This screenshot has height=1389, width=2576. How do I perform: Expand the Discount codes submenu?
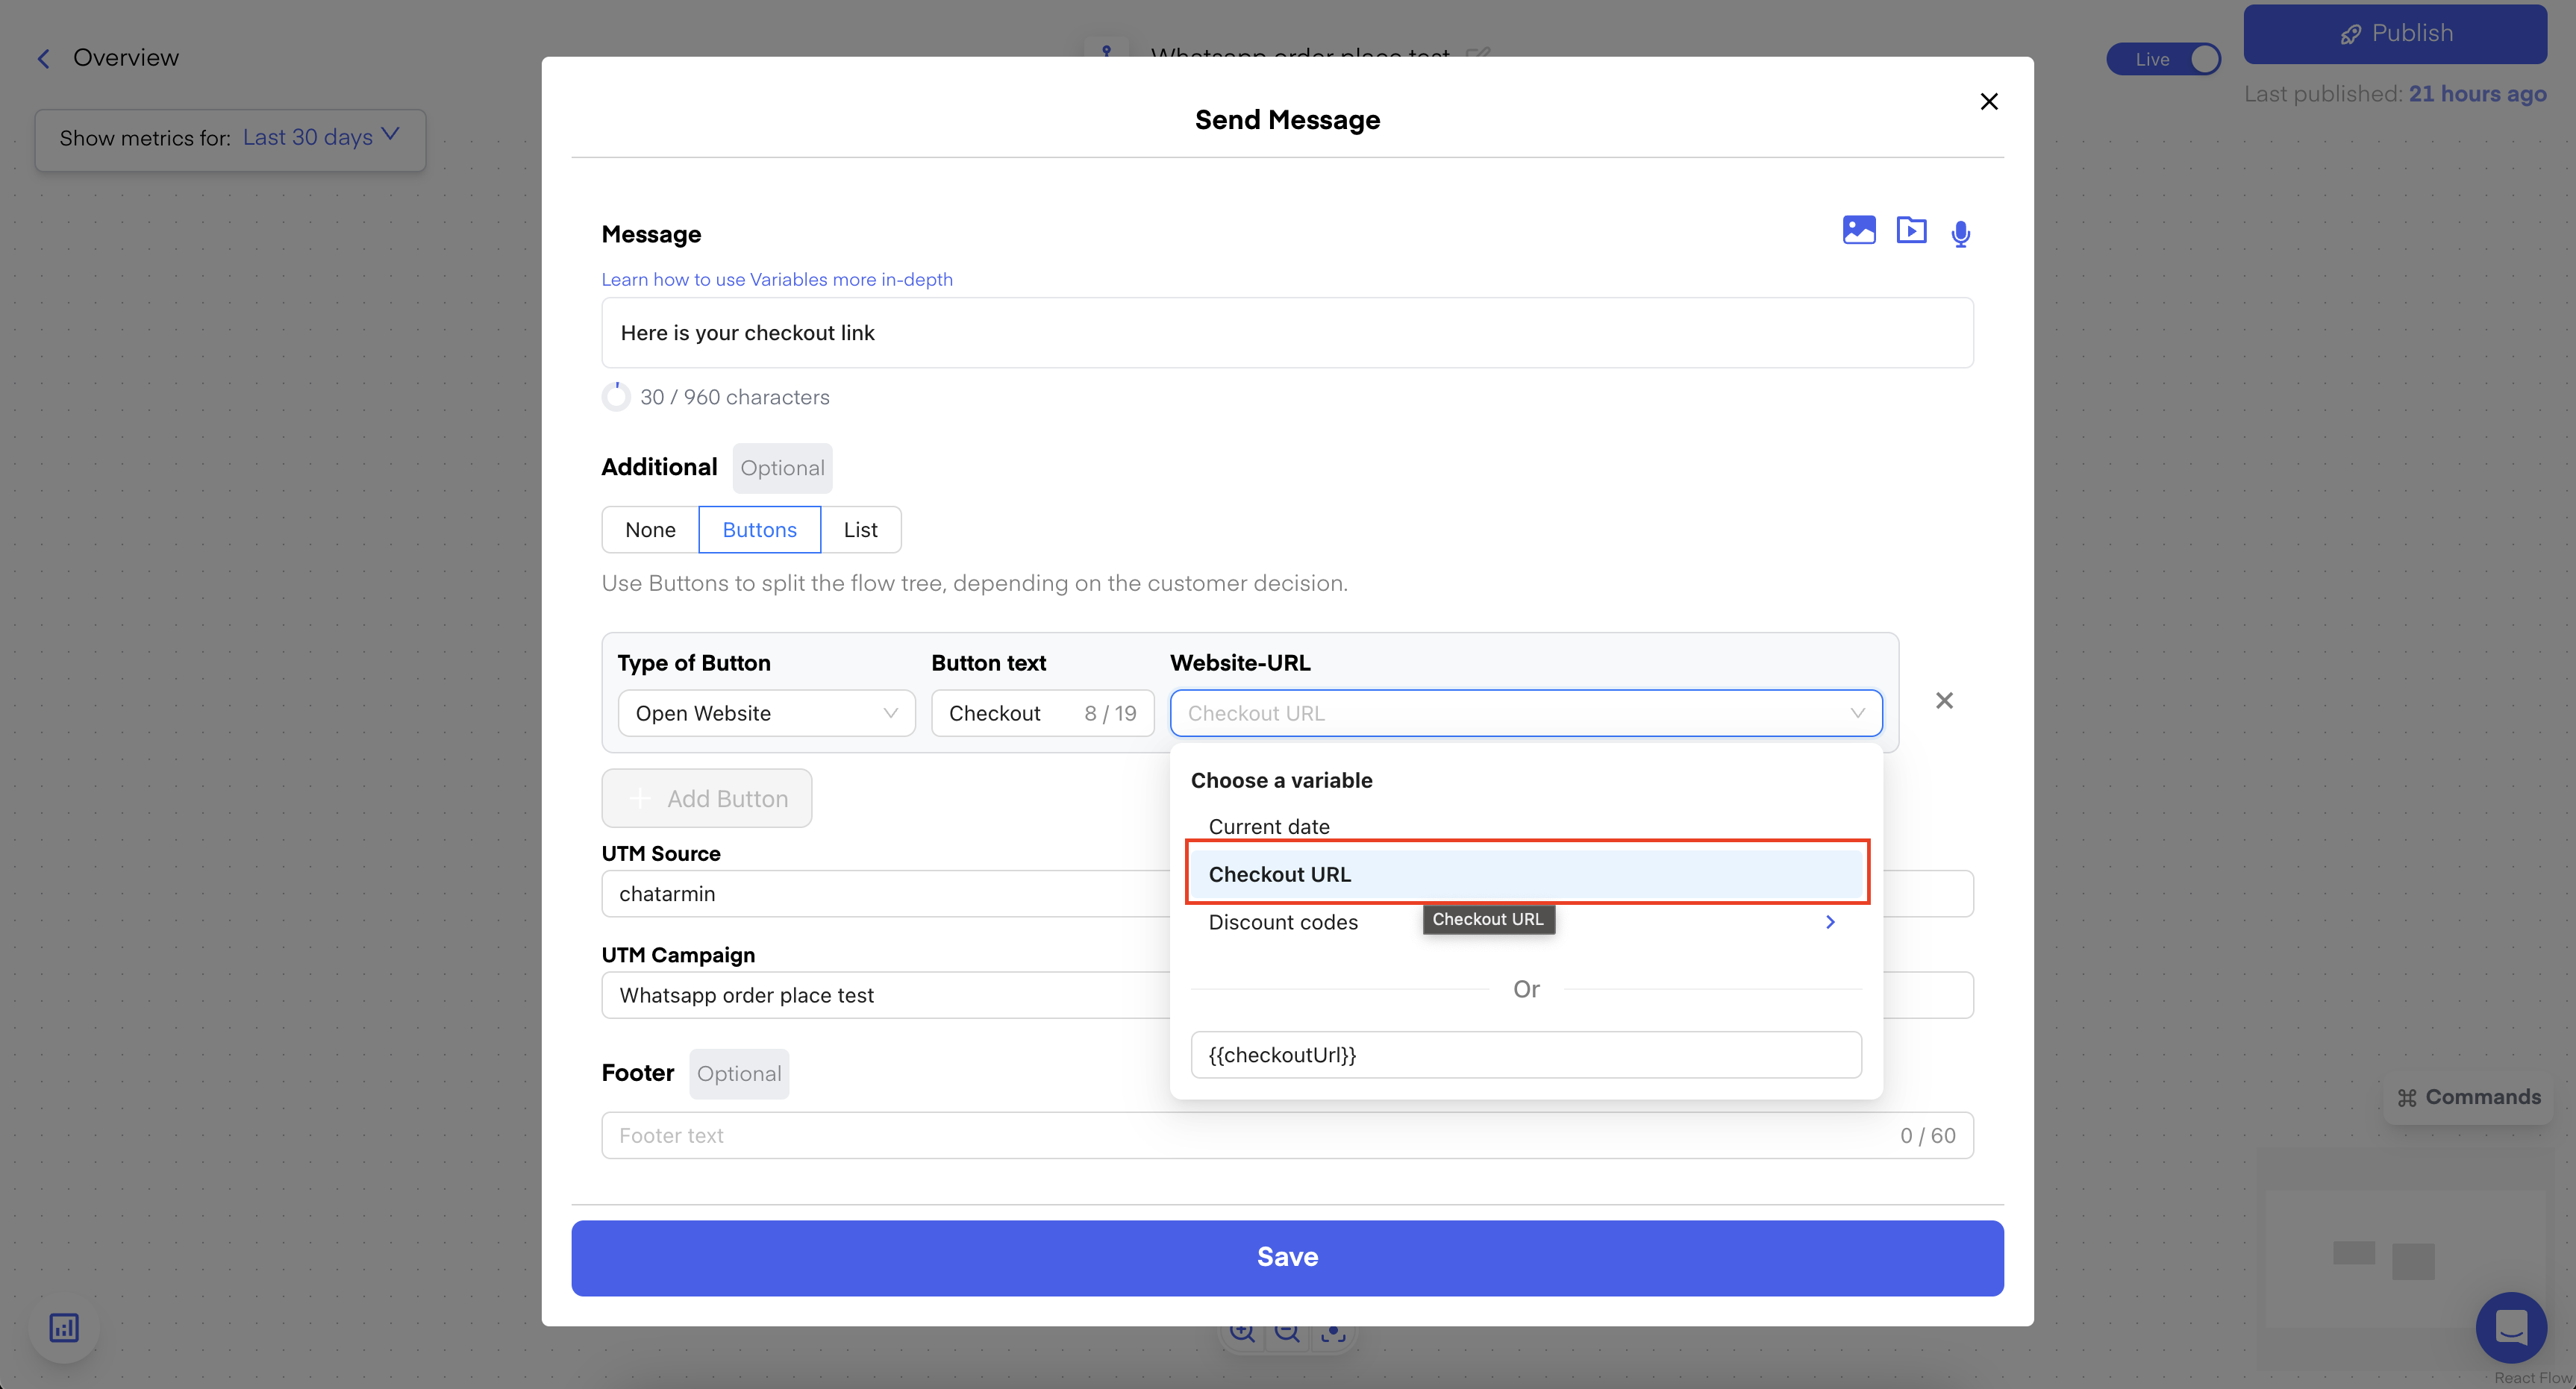pos(1829,922)
